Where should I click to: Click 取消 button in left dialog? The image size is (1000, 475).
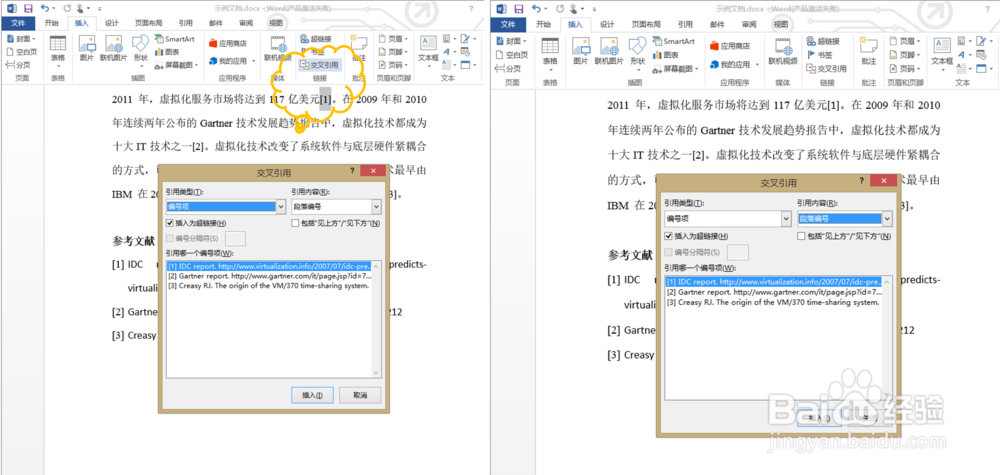point(360,395)
